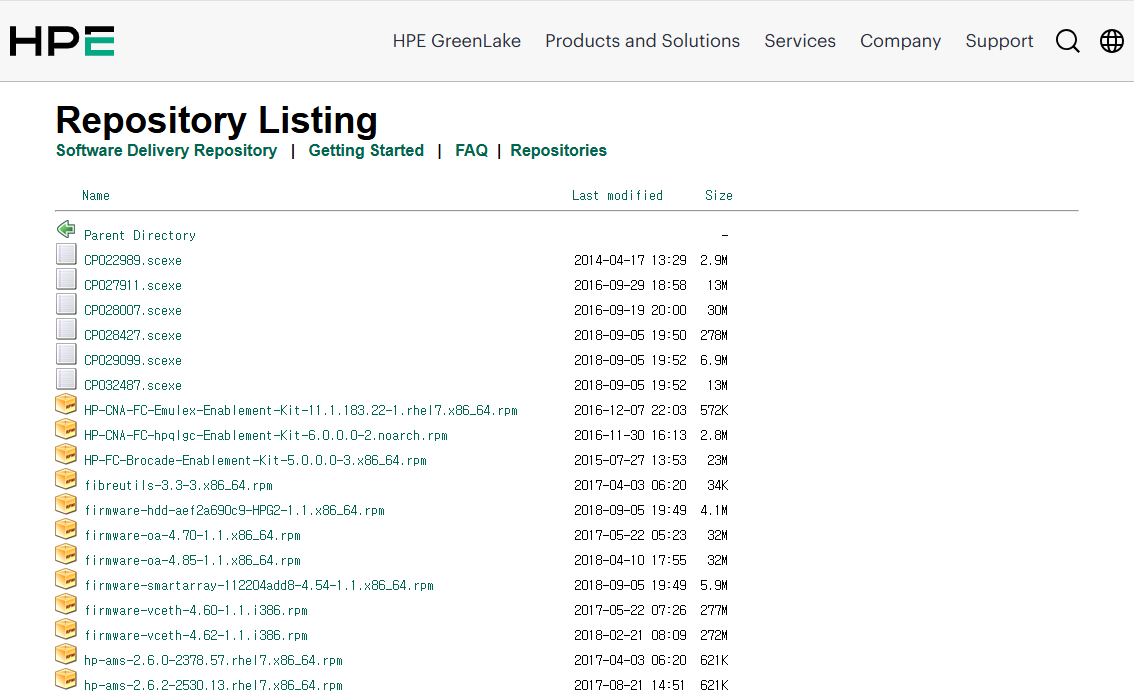
Task: Click the date 2015-07-27 13:53
Action: coord(630,461)
